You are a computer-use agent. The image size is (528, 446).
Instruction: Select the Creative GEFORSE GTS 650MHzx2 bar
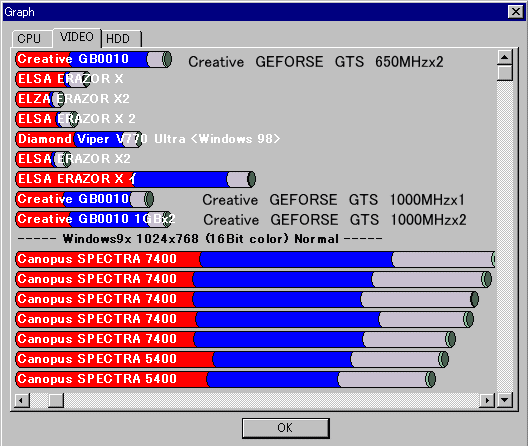point(94,59)
